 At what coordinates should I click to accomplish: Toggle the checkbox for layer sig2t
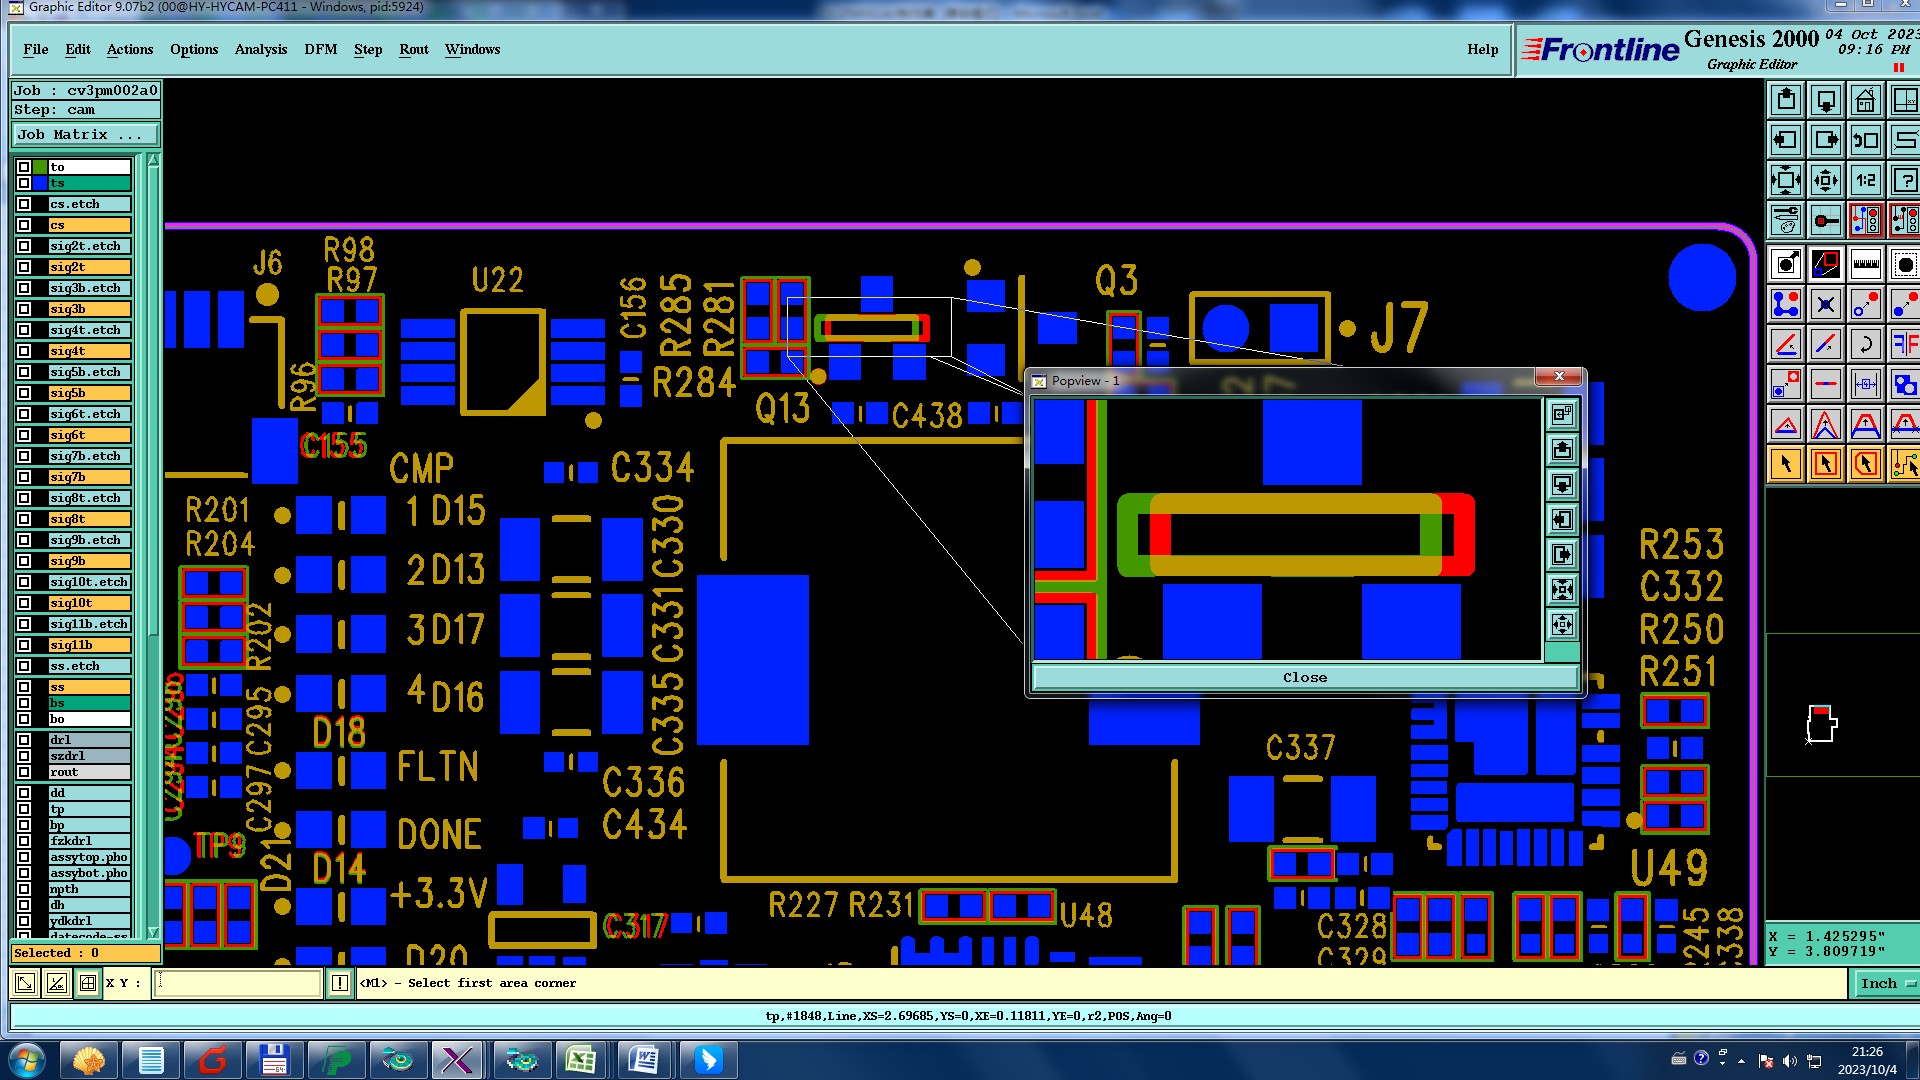coord(24,267)
